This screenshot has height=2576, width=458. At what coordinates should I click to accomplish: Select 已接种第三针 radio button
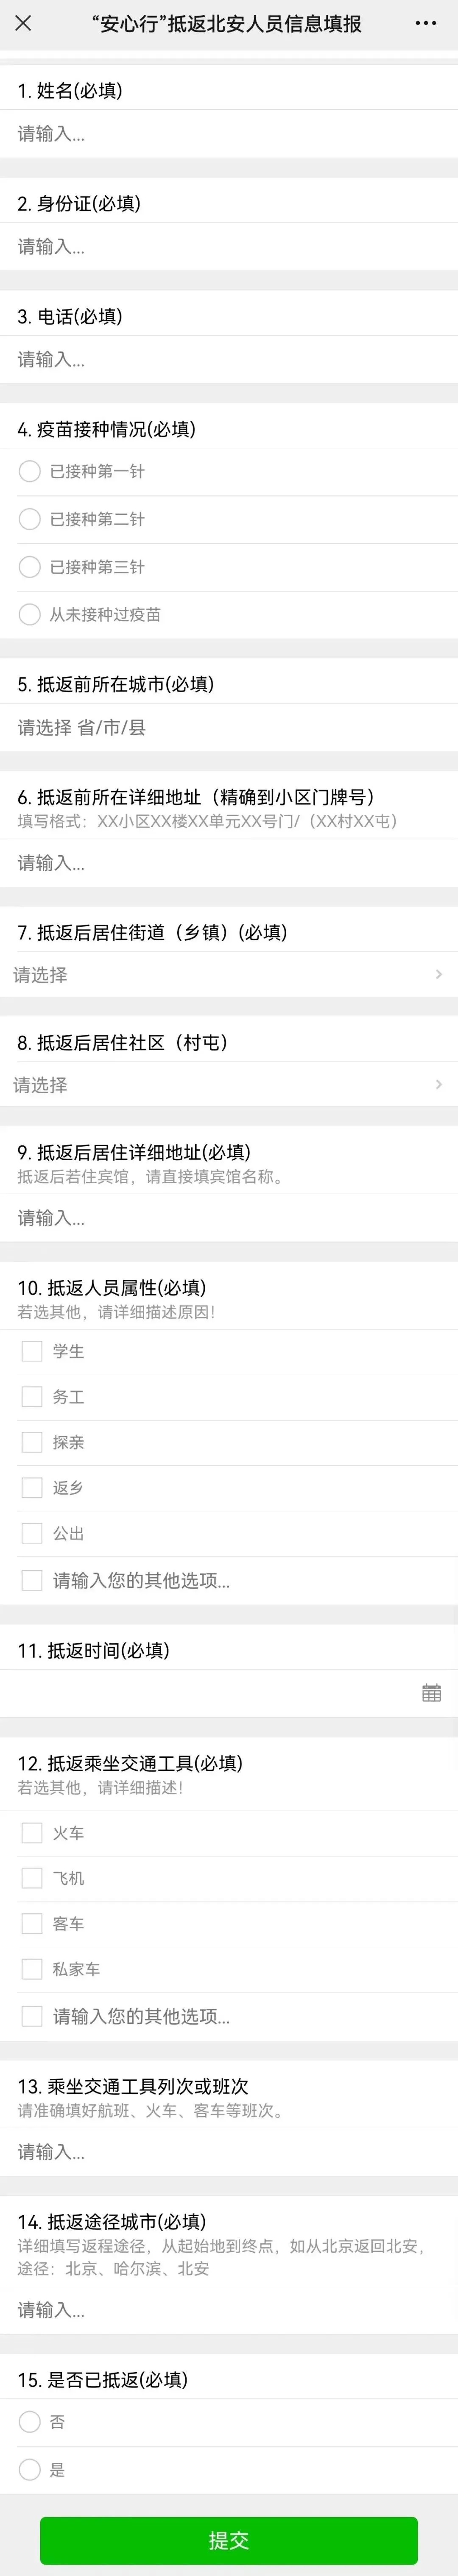click(30, 567)
